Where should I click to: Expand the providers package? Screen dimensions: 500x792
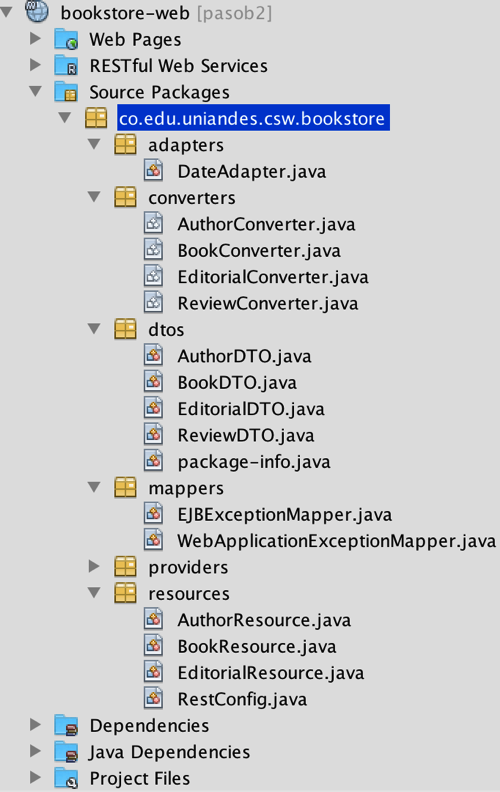pos(94,567)
